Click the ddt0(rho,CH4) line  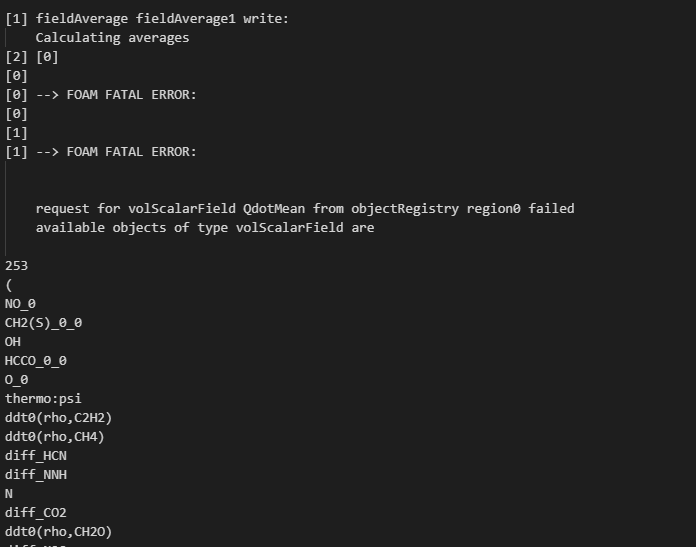click(55, 437)
